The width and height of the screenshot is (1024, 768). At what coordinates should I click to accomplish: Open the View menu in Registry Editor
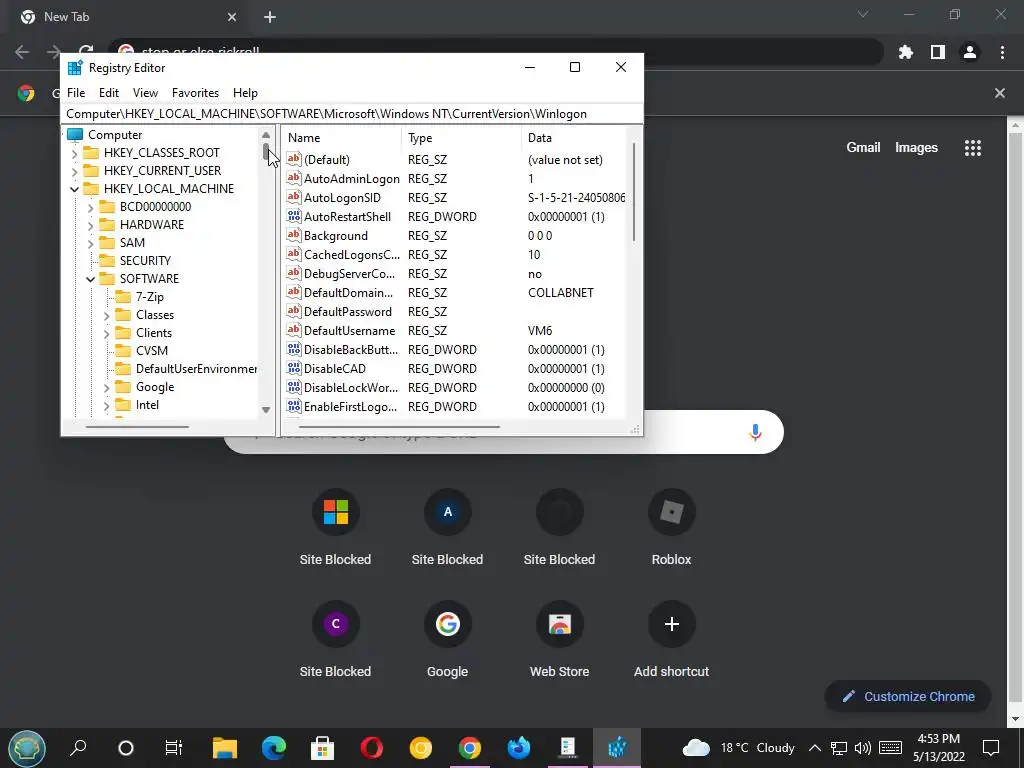tap(145, 93)
